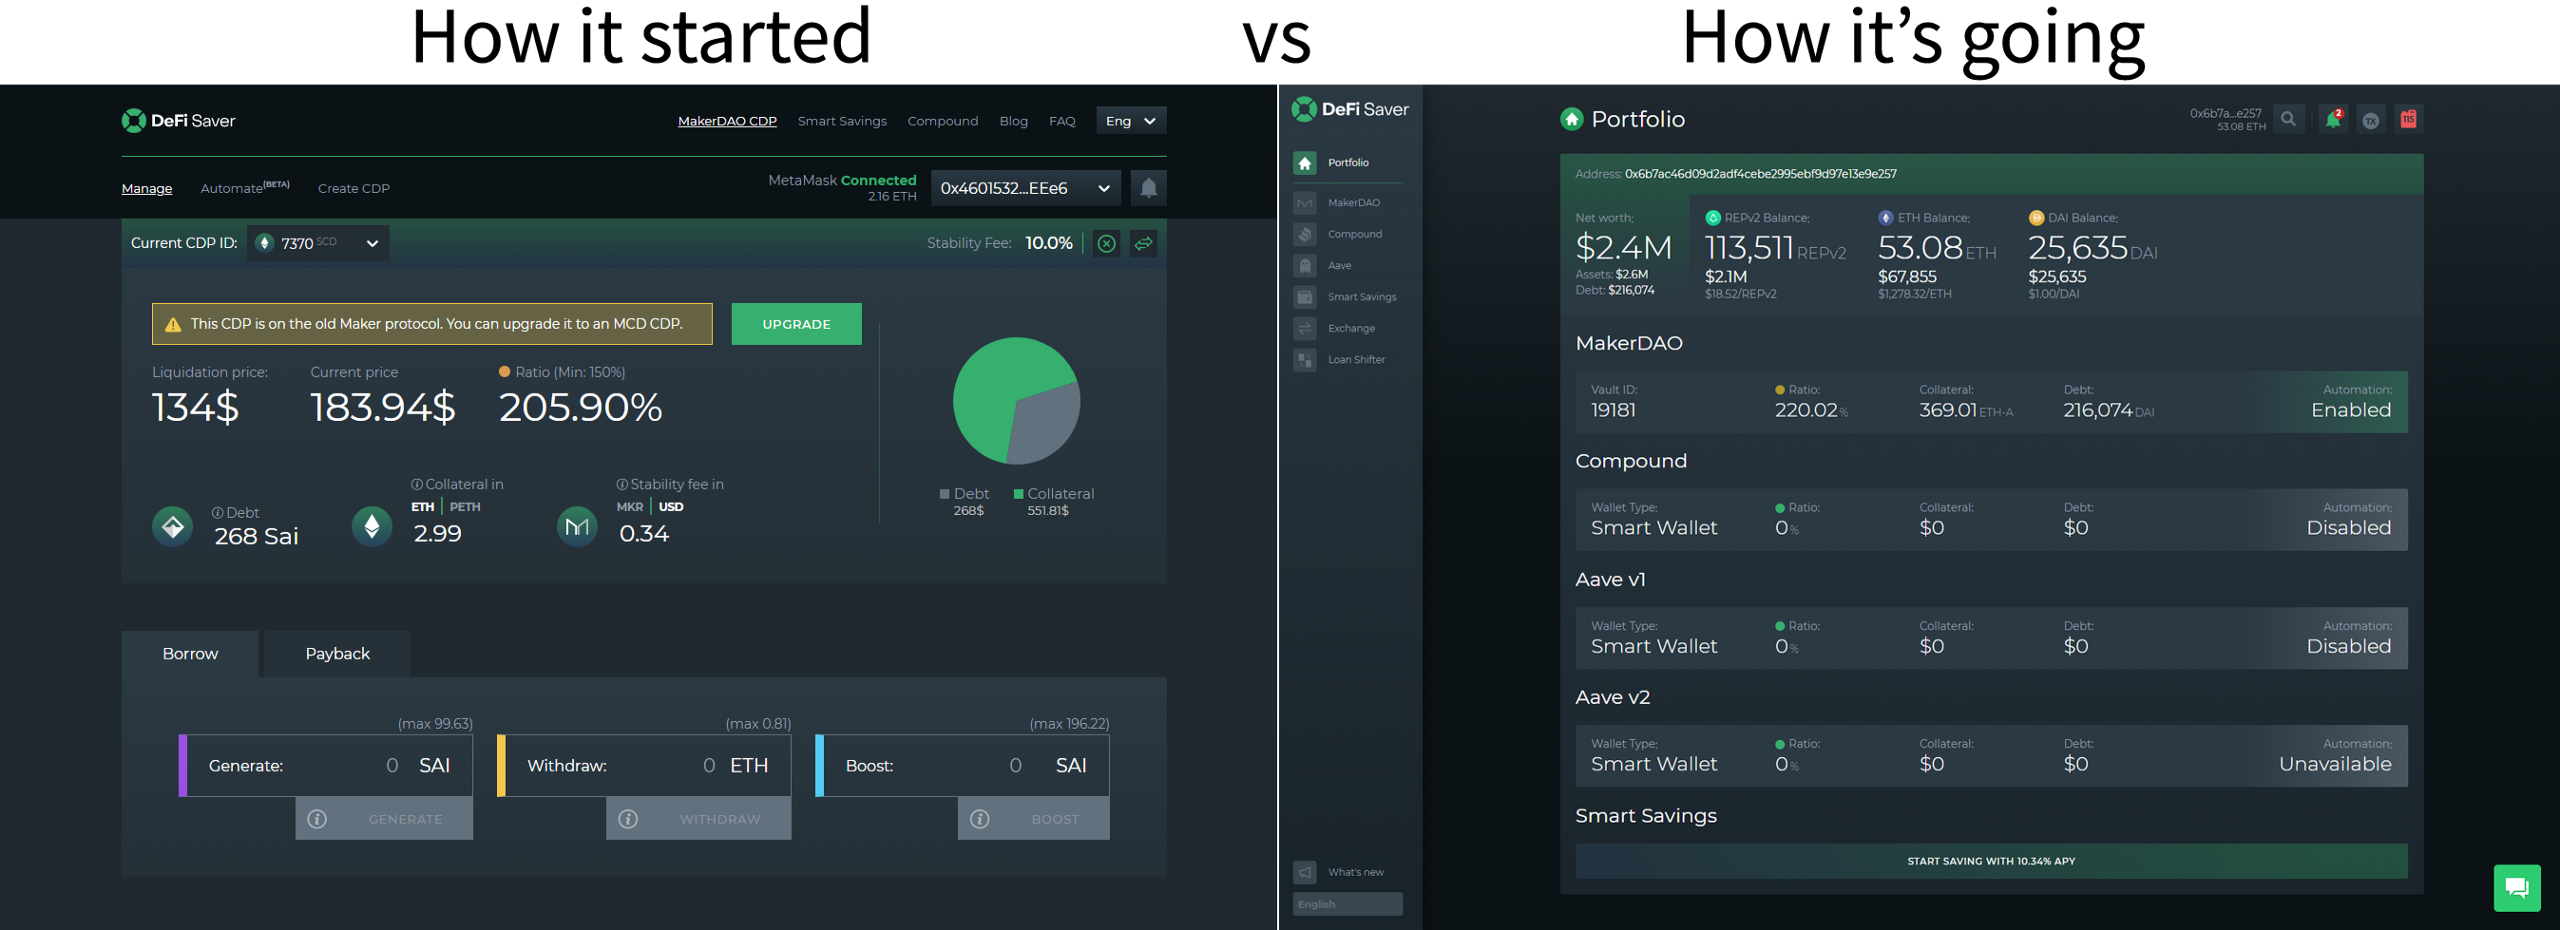This screenshot has height=930, width=2560.
Task: Toggle collateral display to PETH
Action: (465, 507)
